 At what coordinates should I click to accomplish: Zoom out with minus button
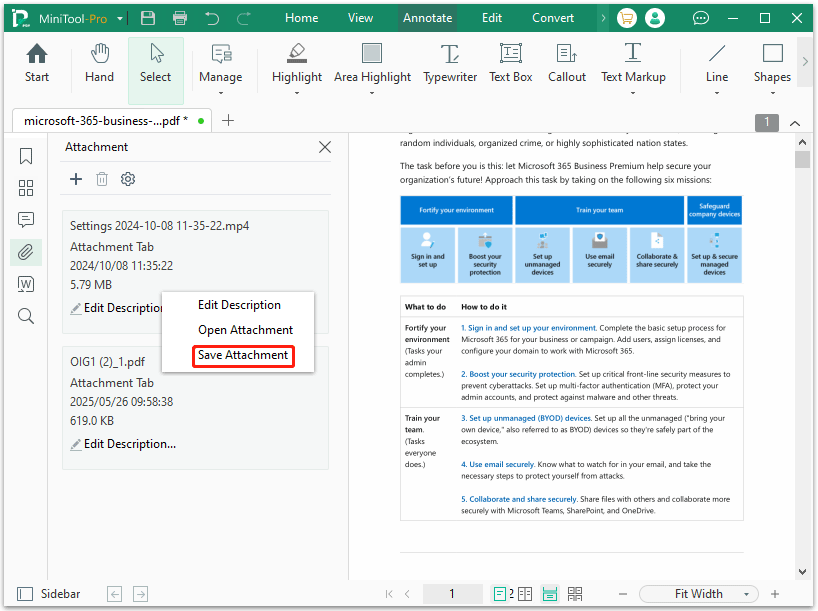click(622, 594)
